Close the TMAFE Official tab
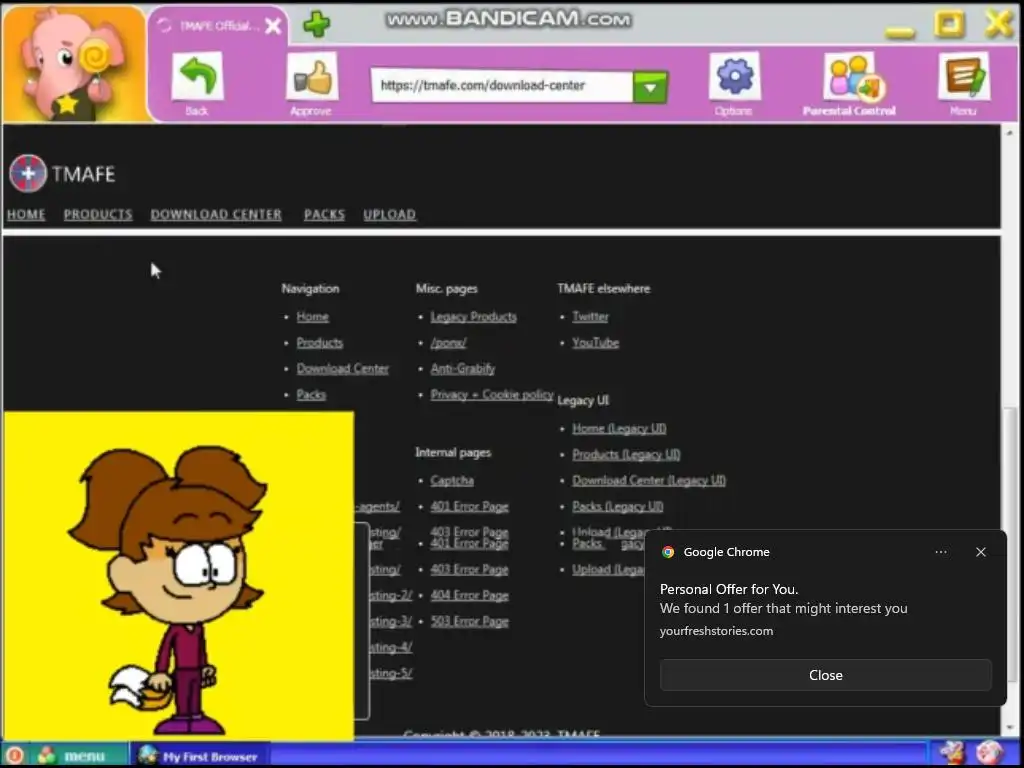This screenshot has height=768, width=1024. click(x=273, y=25)
